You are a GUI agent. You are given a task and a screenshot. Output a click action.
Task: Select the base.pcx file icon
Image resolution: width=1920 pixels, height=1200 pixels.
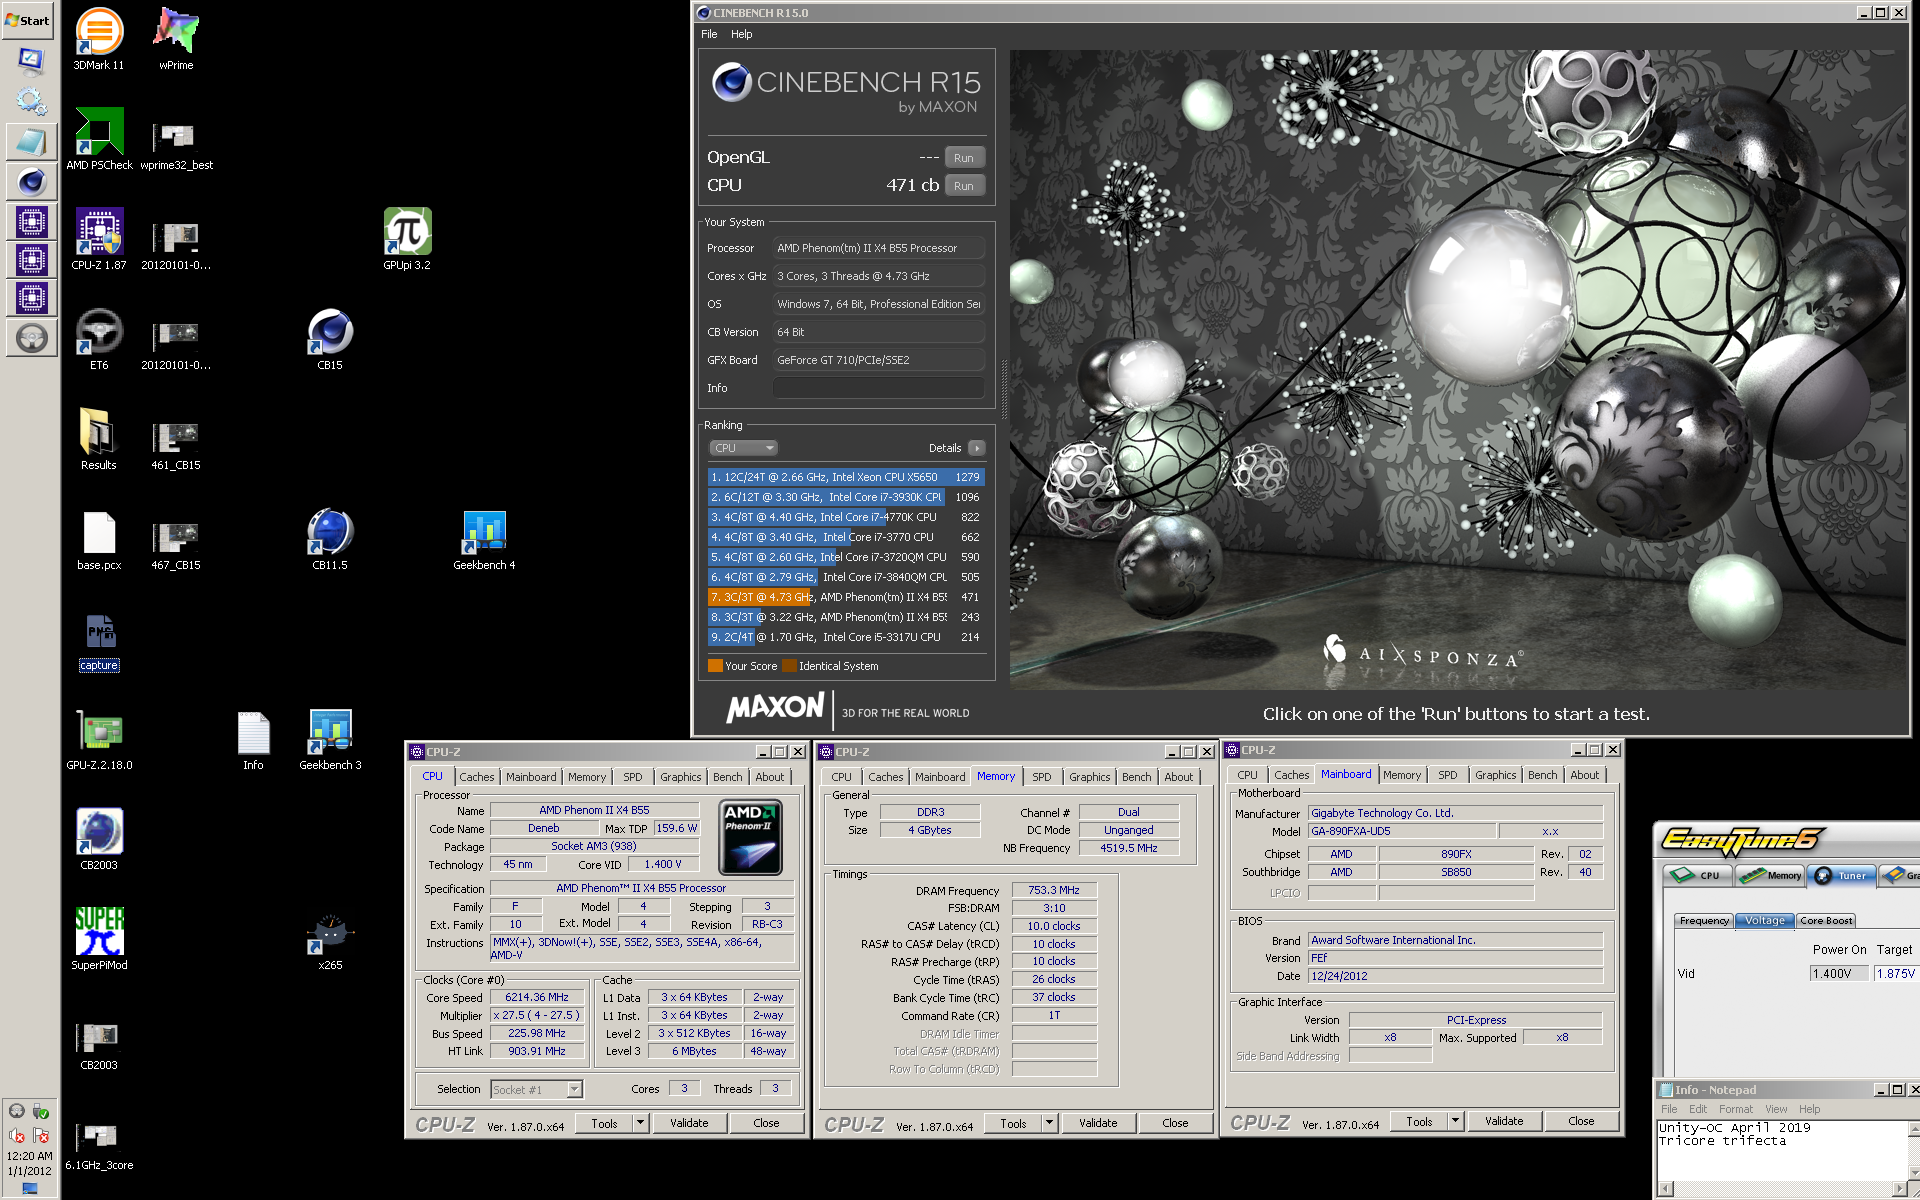[99, 538]
